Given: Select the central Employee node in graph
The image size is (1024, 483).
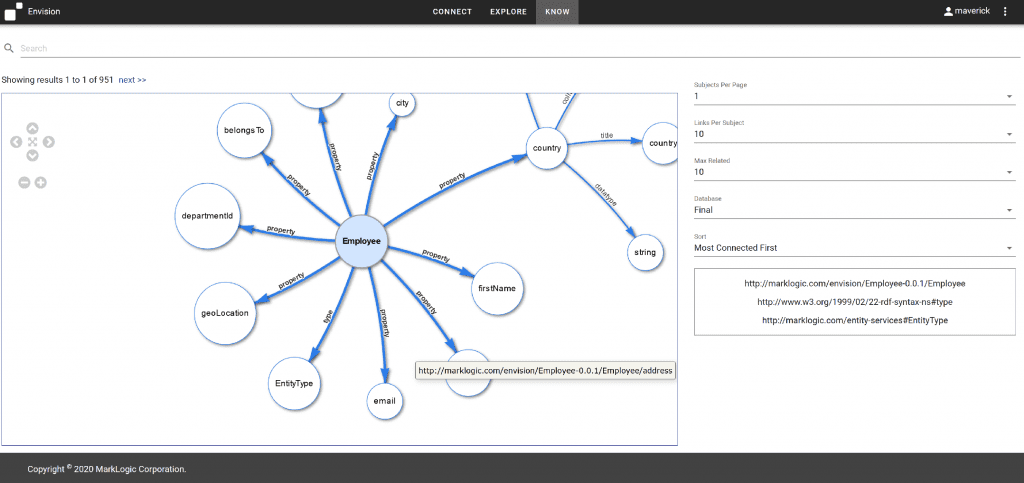Looking at the screenshot, I should [361, 241].
